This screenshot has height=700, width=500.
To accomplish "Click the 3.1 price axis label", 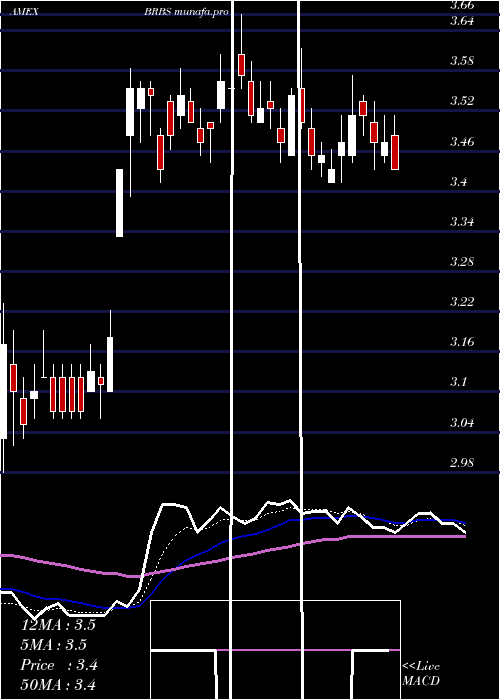I will [x=458, y=382].
